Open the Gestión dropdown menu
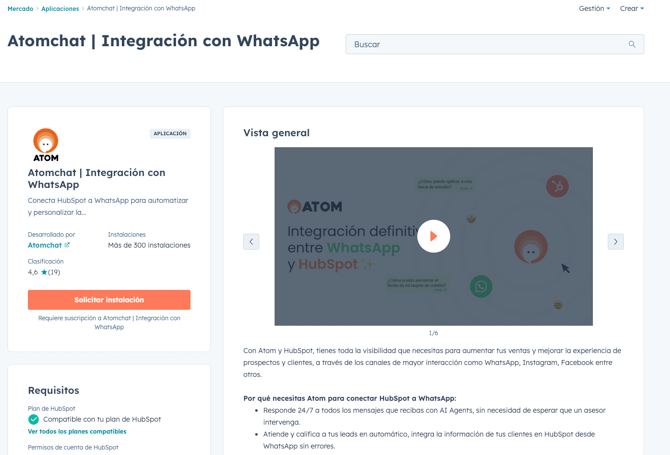The width and height of the screenshot is (670, 455). (594, 9)
